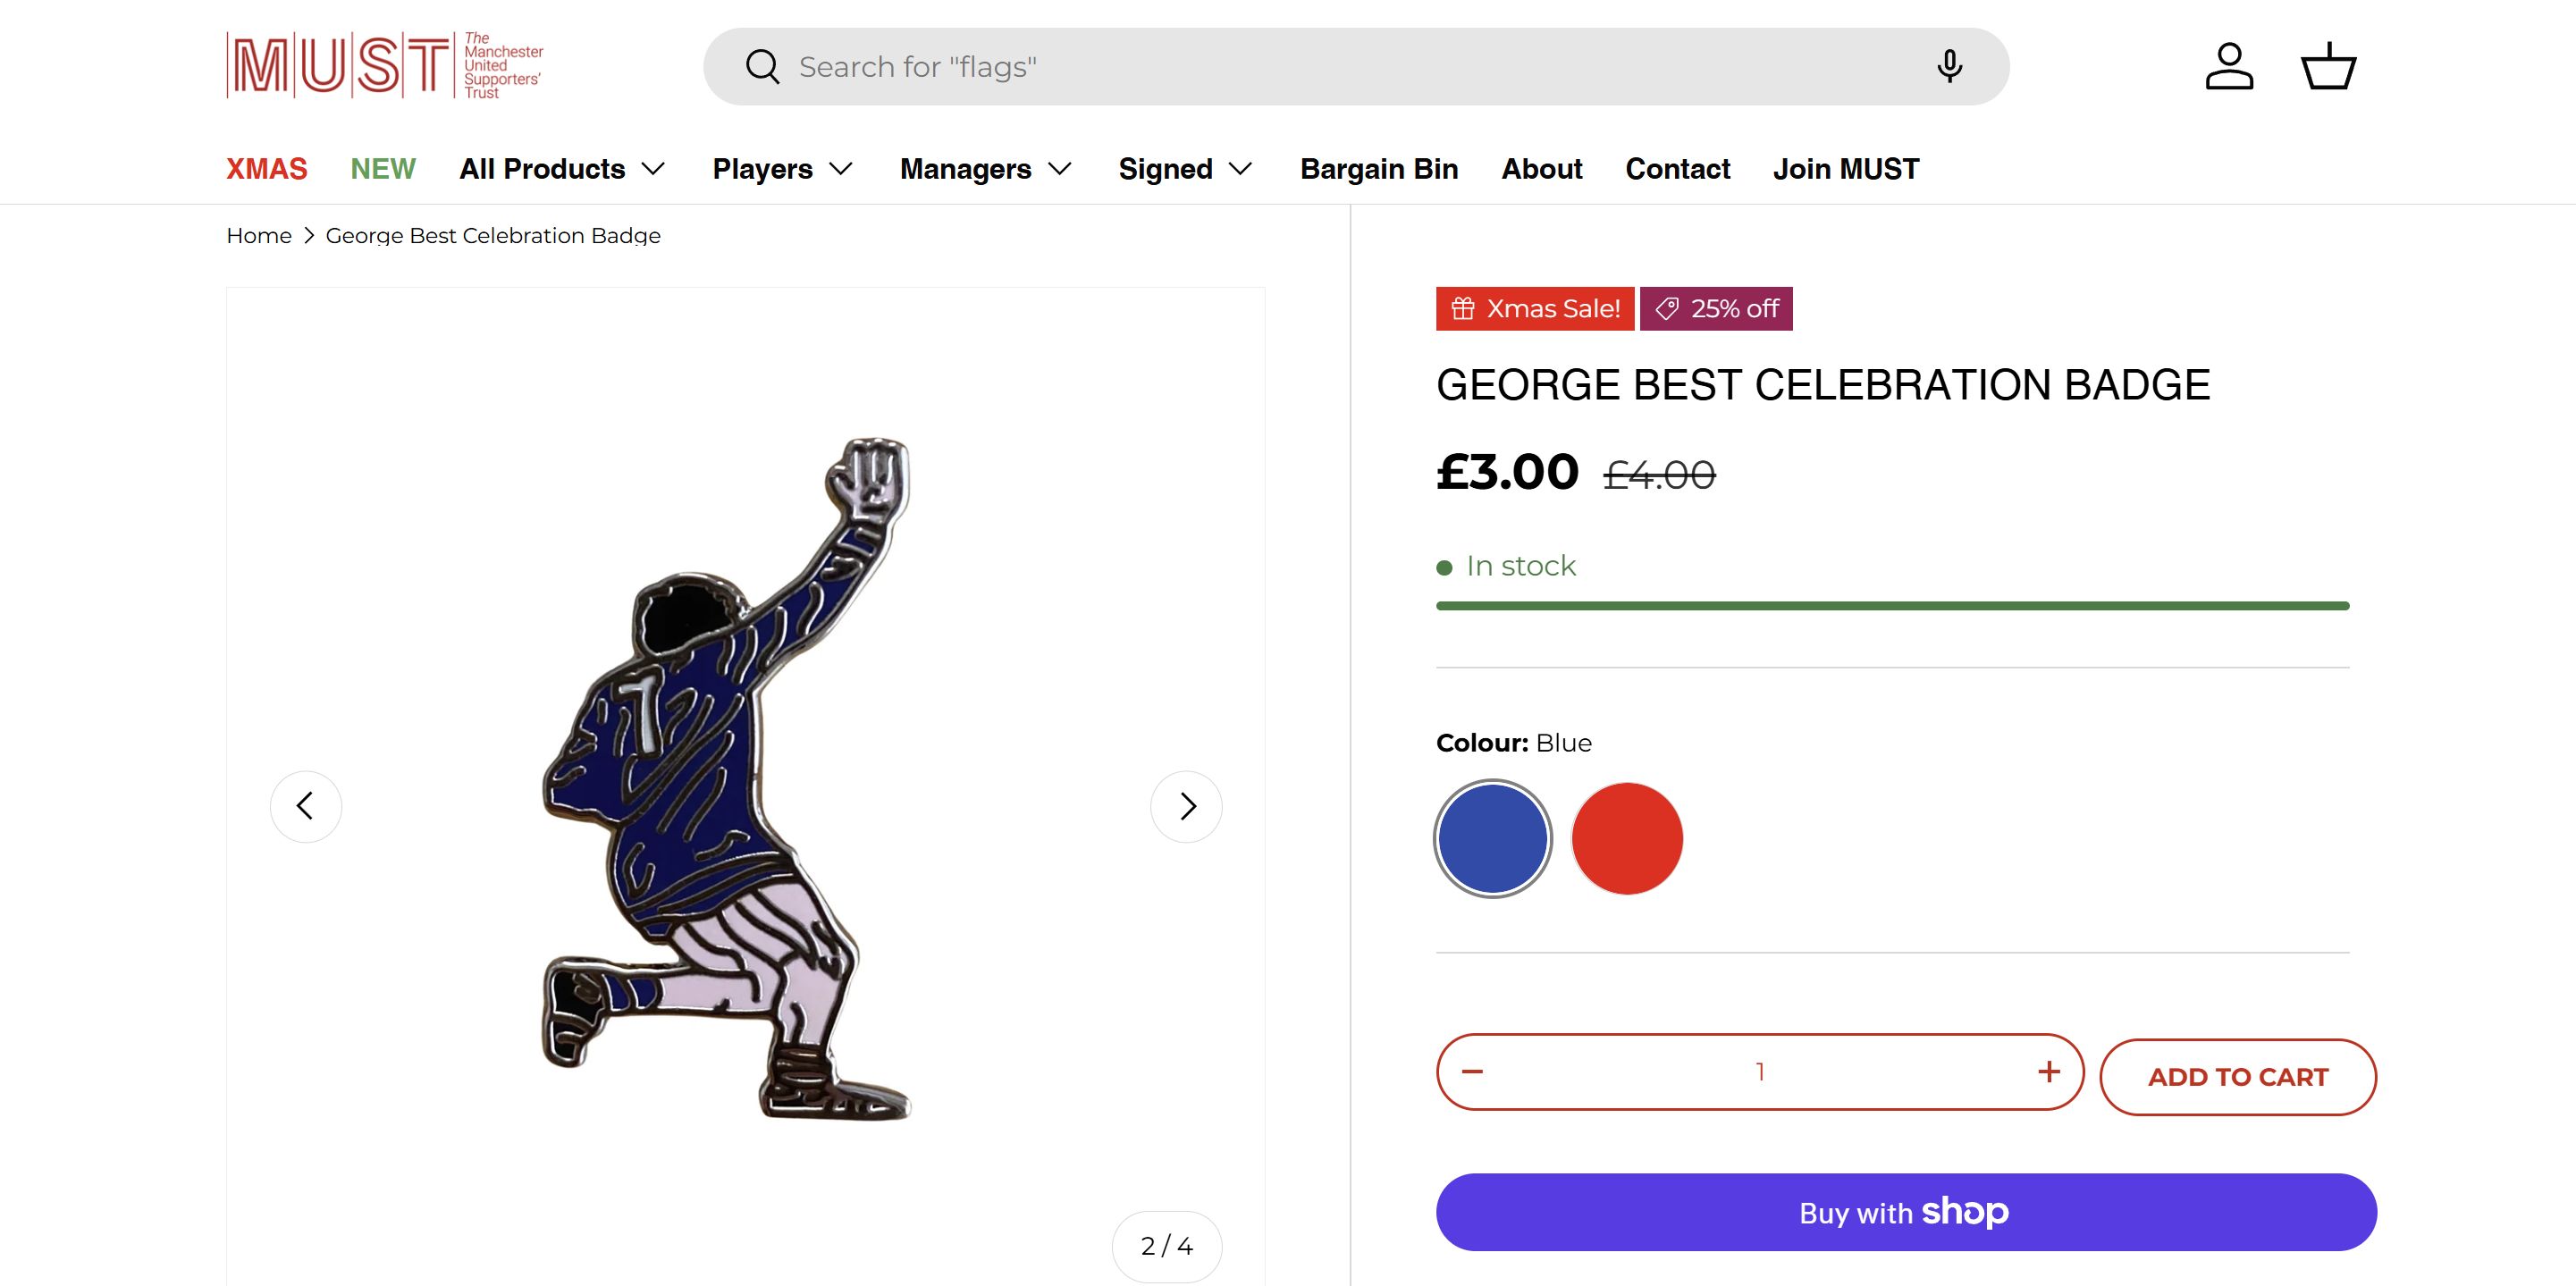Image resolution: width=2576 pixels, height=1286 pixels.
Task: Expand the All Products dropdown
Action: pyautogui.click(x=562, y=169)
